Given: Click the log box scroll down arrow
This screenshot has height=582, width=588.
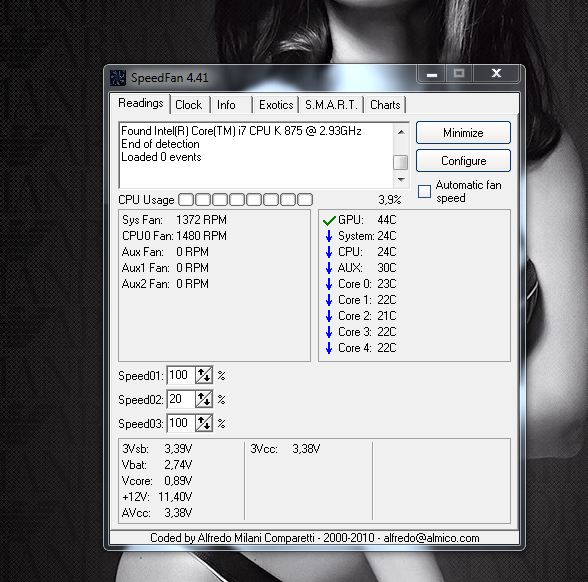Looking at the screenshot, I should pos(401,180).
